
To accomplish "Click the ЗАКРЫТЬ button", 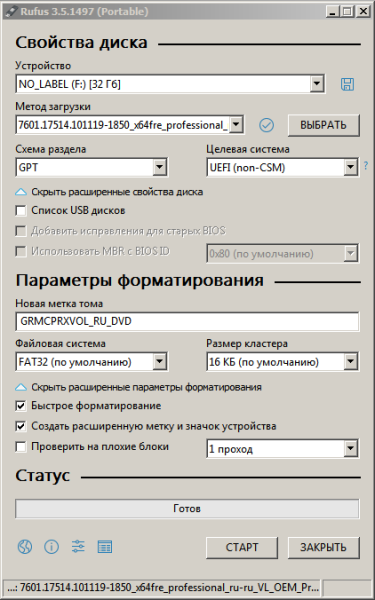I will coord(323,547).
